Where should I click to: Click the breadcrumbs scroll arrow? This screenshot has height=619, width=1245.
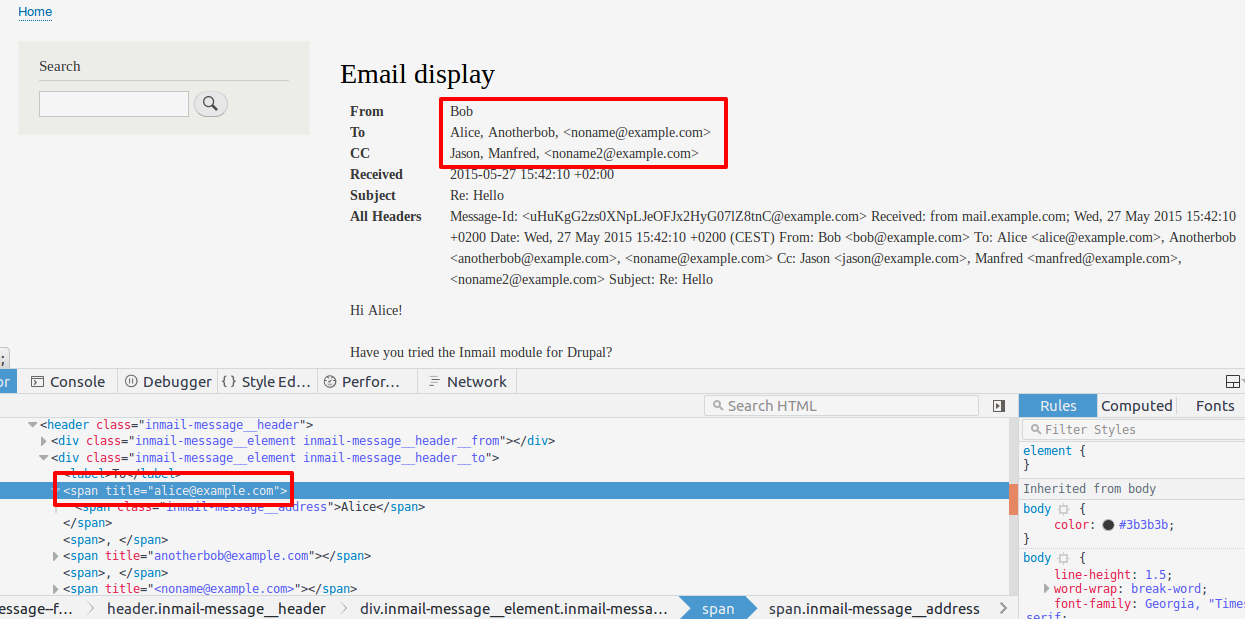1003,608
